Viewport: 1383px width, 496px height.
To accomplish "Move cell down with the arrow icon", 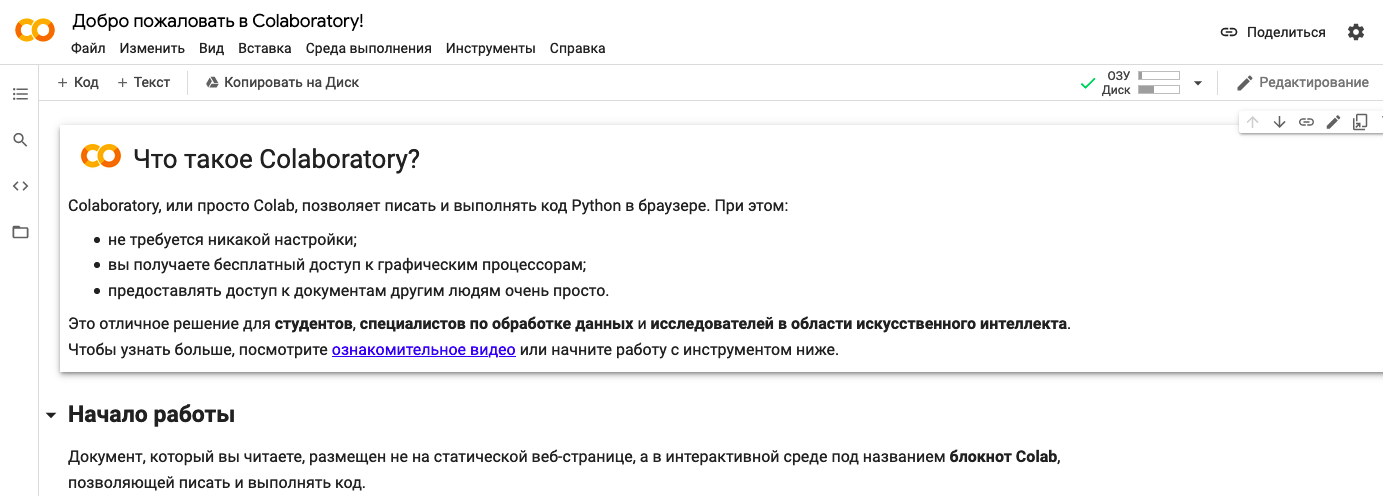I will click(1279, 122).
